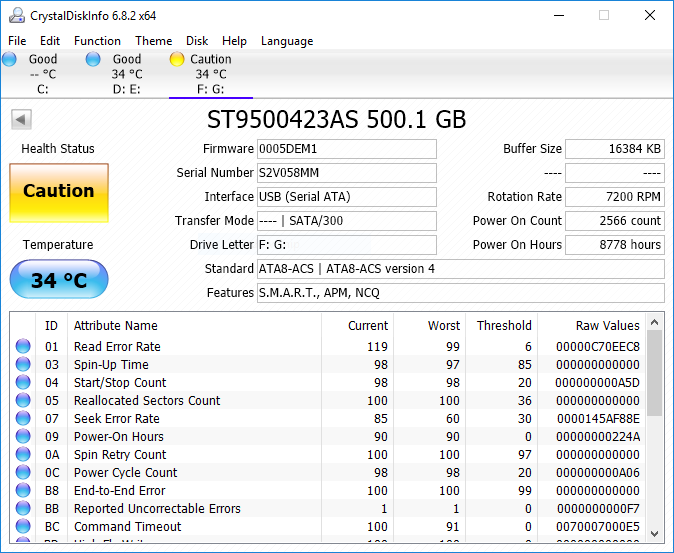Screen dimensions: 674x553
Task: Click the Features field S.M.A.R.T., APM, NCQ
Action: 461,293
